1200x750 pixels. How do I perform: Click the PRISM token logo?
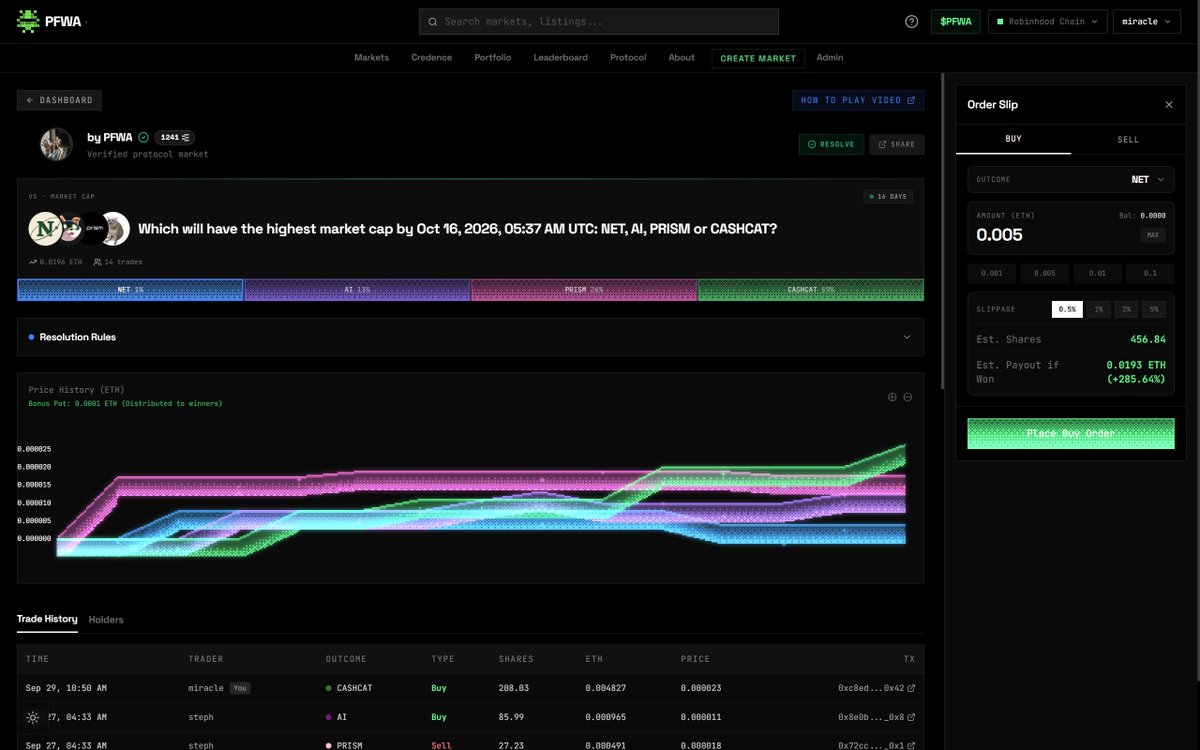(x=95, y=229)
